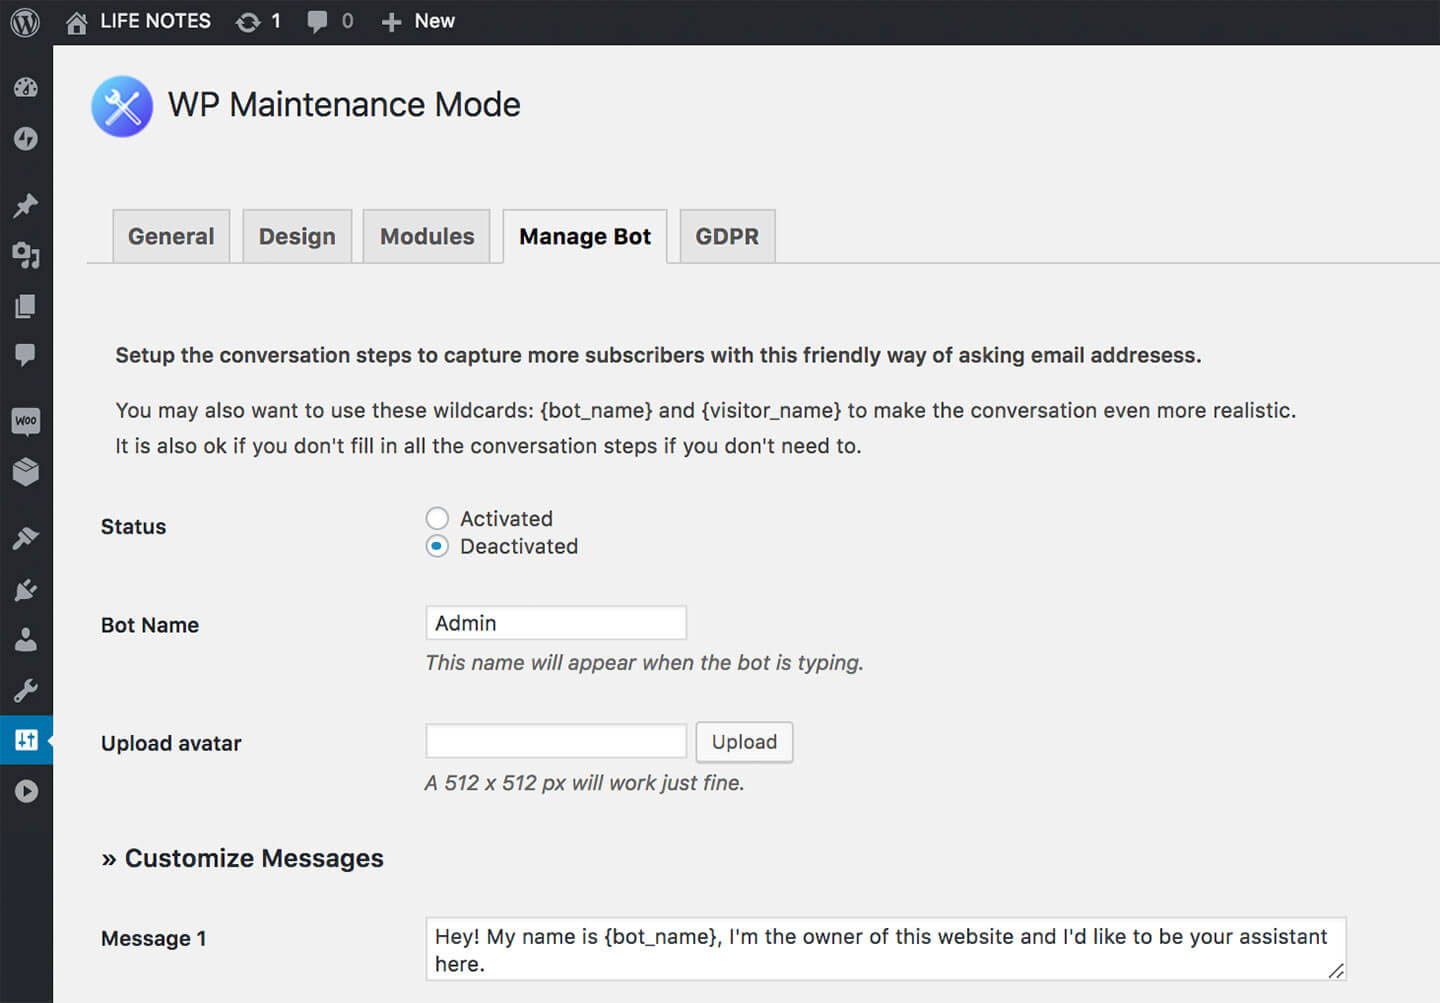Image resolution: width=1440 pixels, height=1003 pixels.
Task: Switch to the Modules tab
Action: tap(427, 236)
